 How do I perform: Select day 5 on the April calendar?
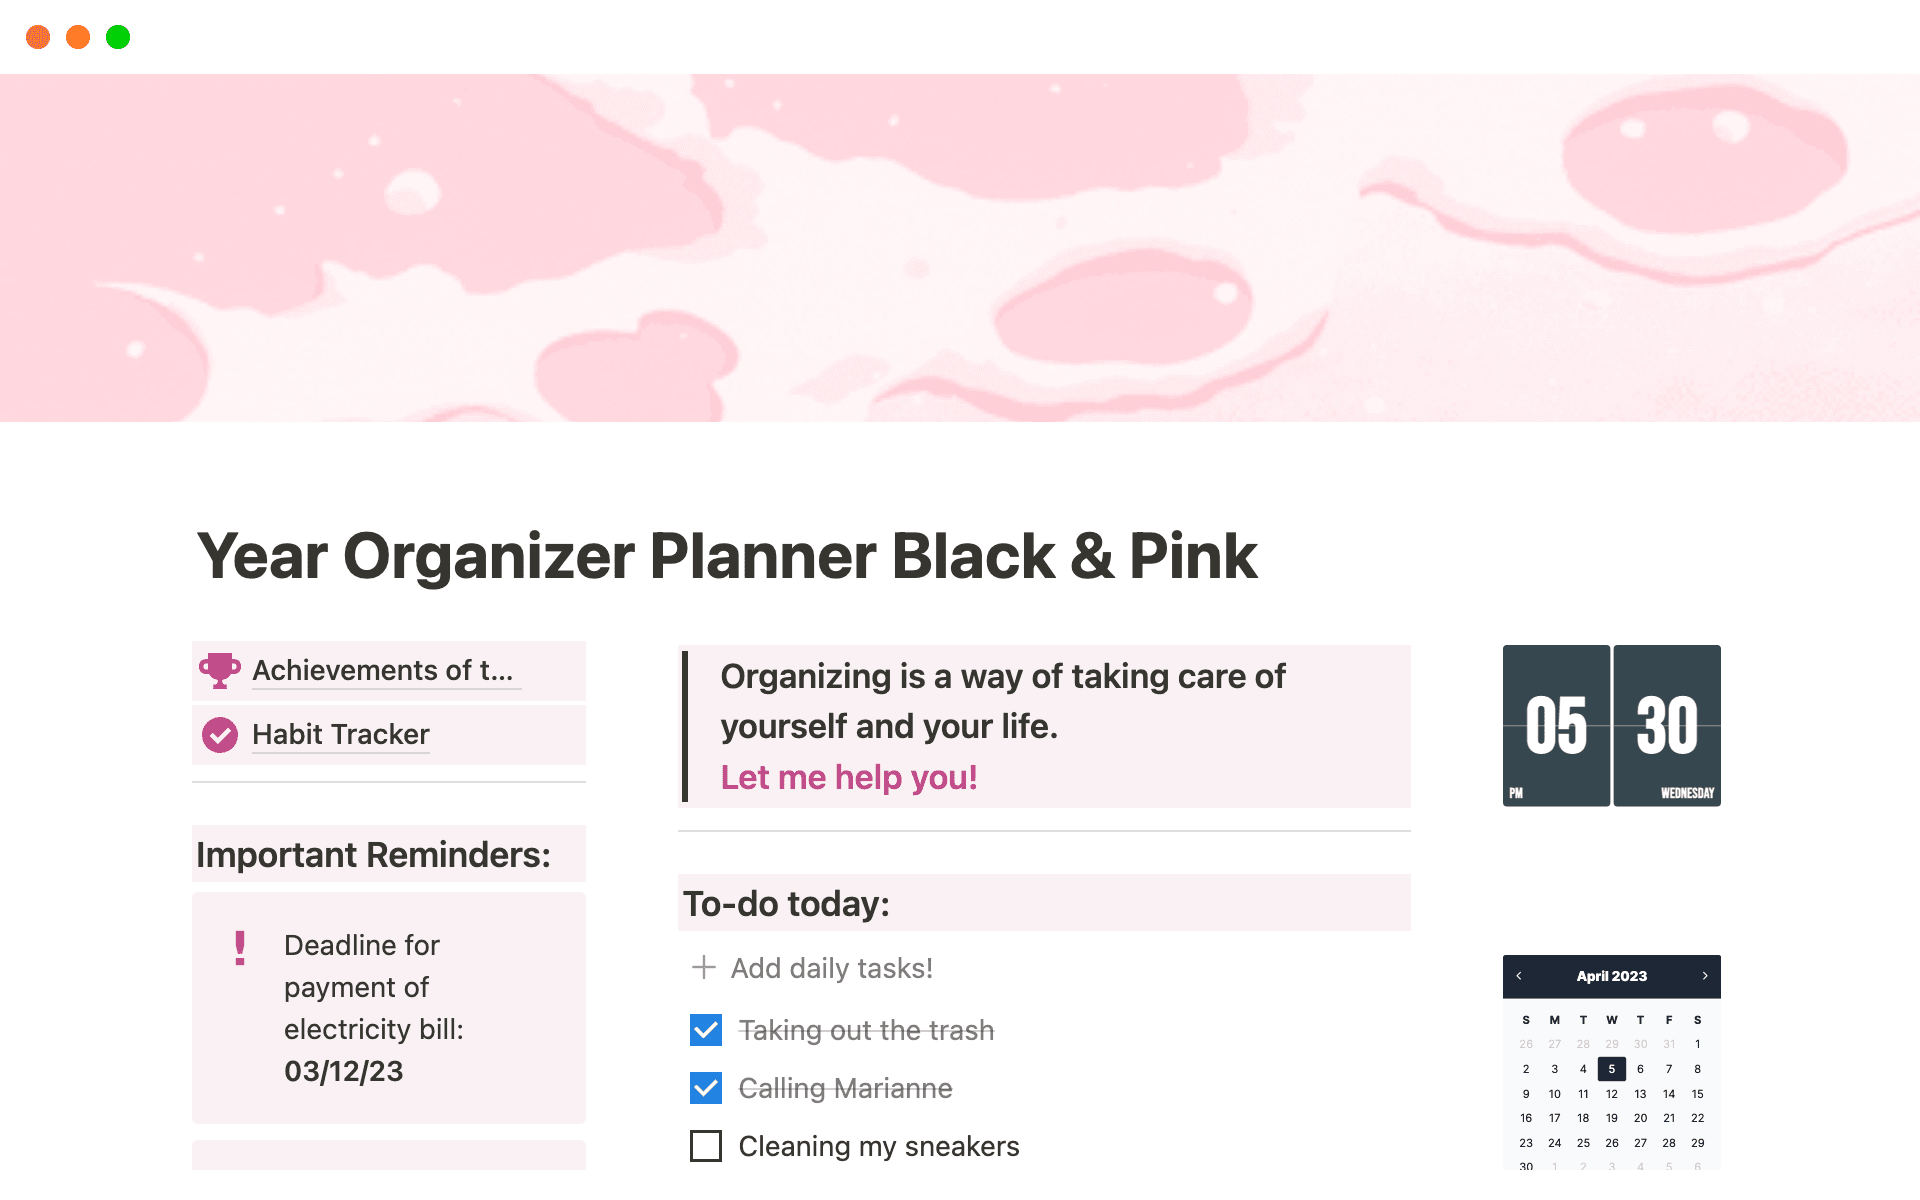pyautogui.click(x=1612, y=1068)
